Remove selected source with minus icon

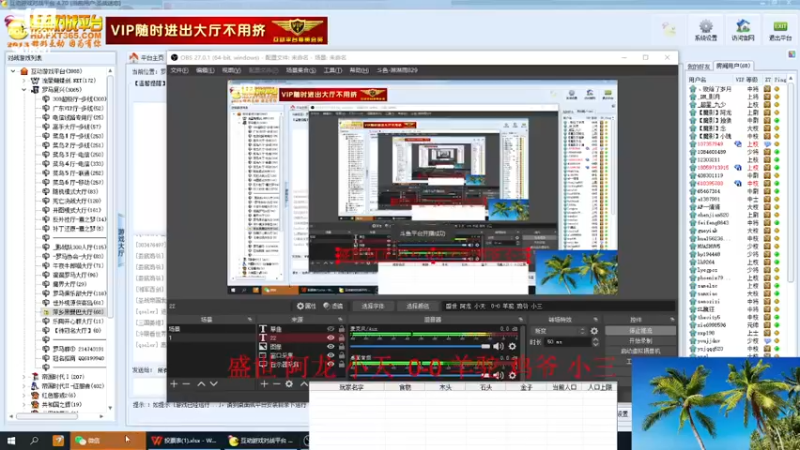tap(276, 384)
